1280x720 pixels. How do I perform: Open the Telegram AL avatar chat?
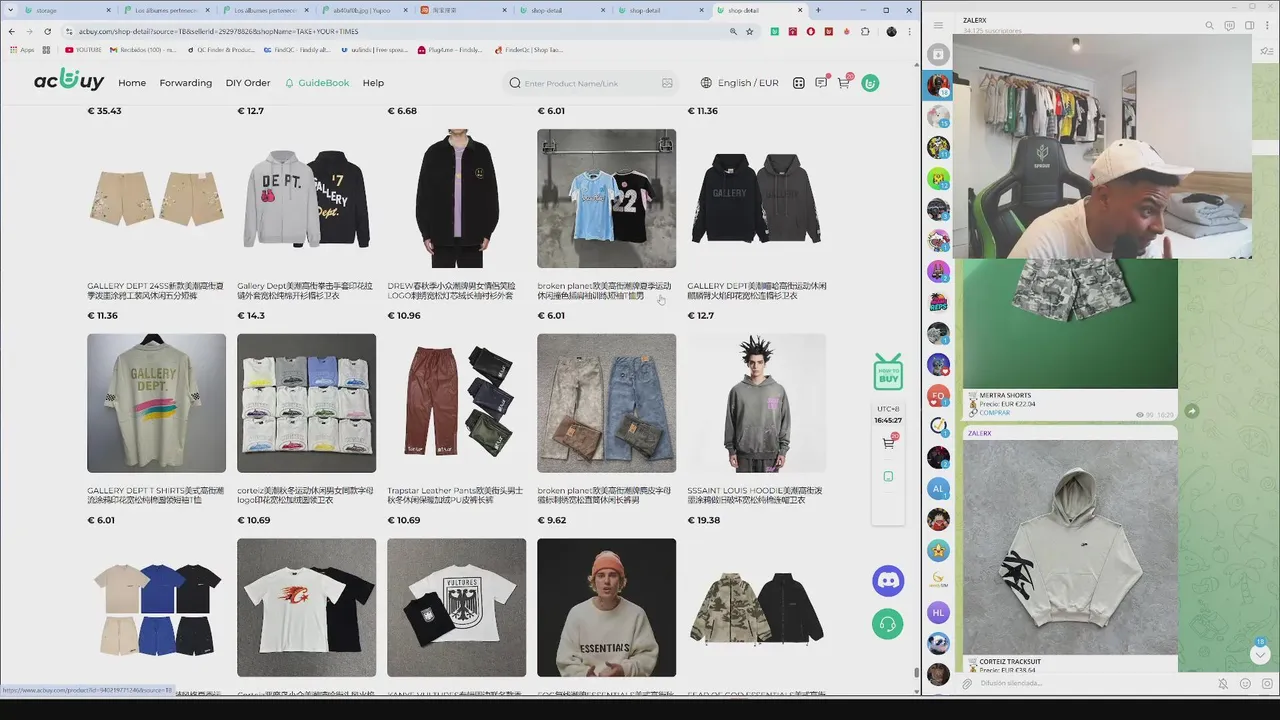(x=938, y=489)
